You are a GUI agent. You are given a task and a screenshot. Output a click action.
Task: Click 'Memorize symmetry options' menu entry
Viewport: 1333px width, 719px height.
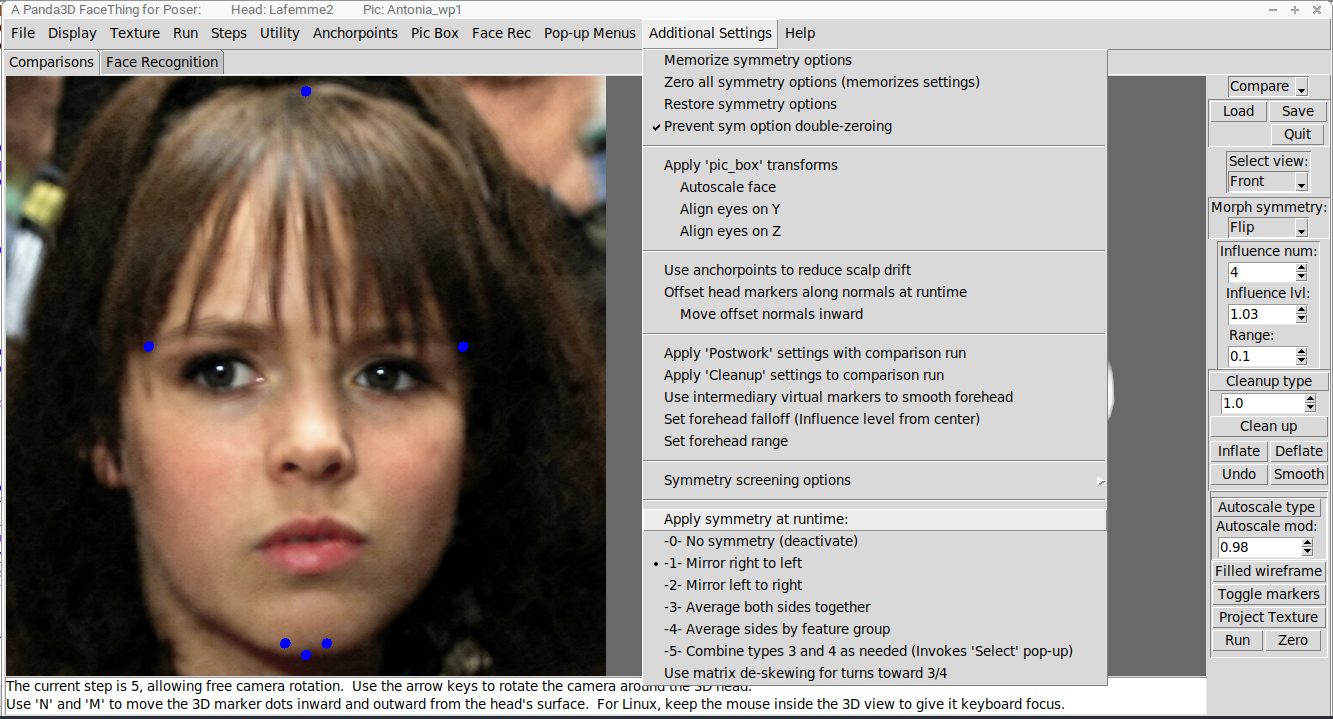point(874,60)
